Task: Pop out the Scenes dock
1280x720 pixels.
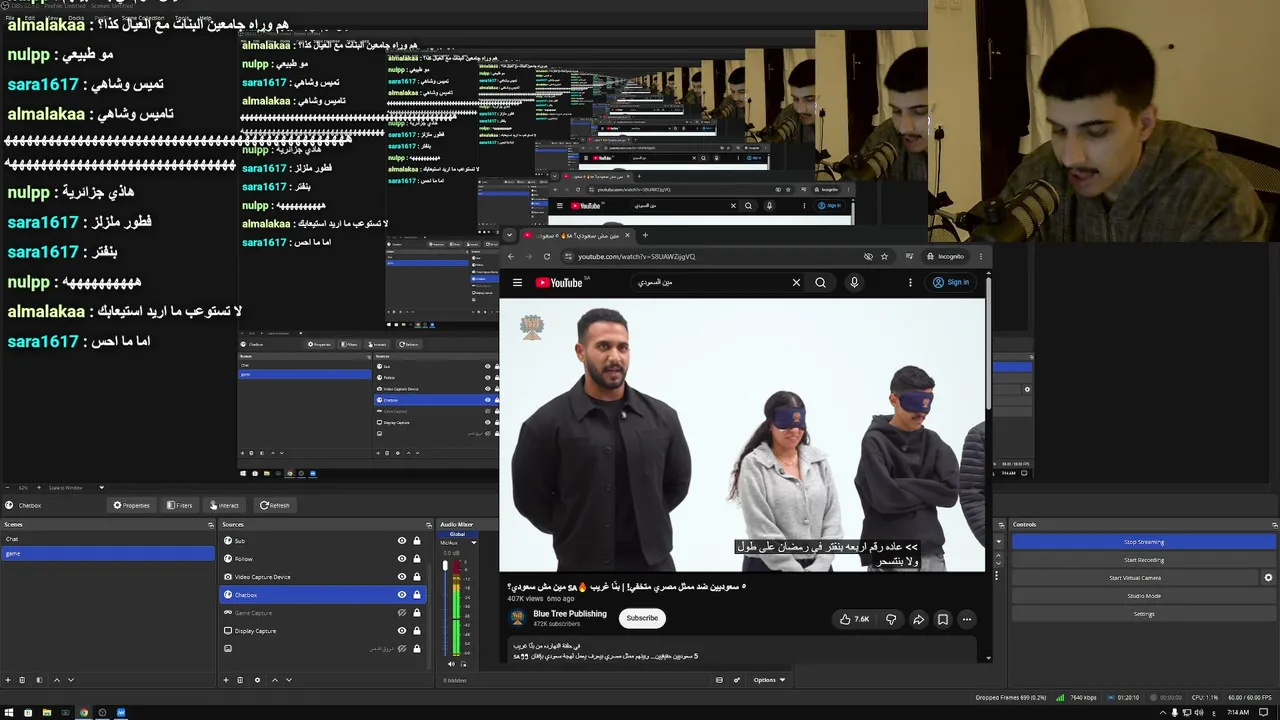Action: 211,524
